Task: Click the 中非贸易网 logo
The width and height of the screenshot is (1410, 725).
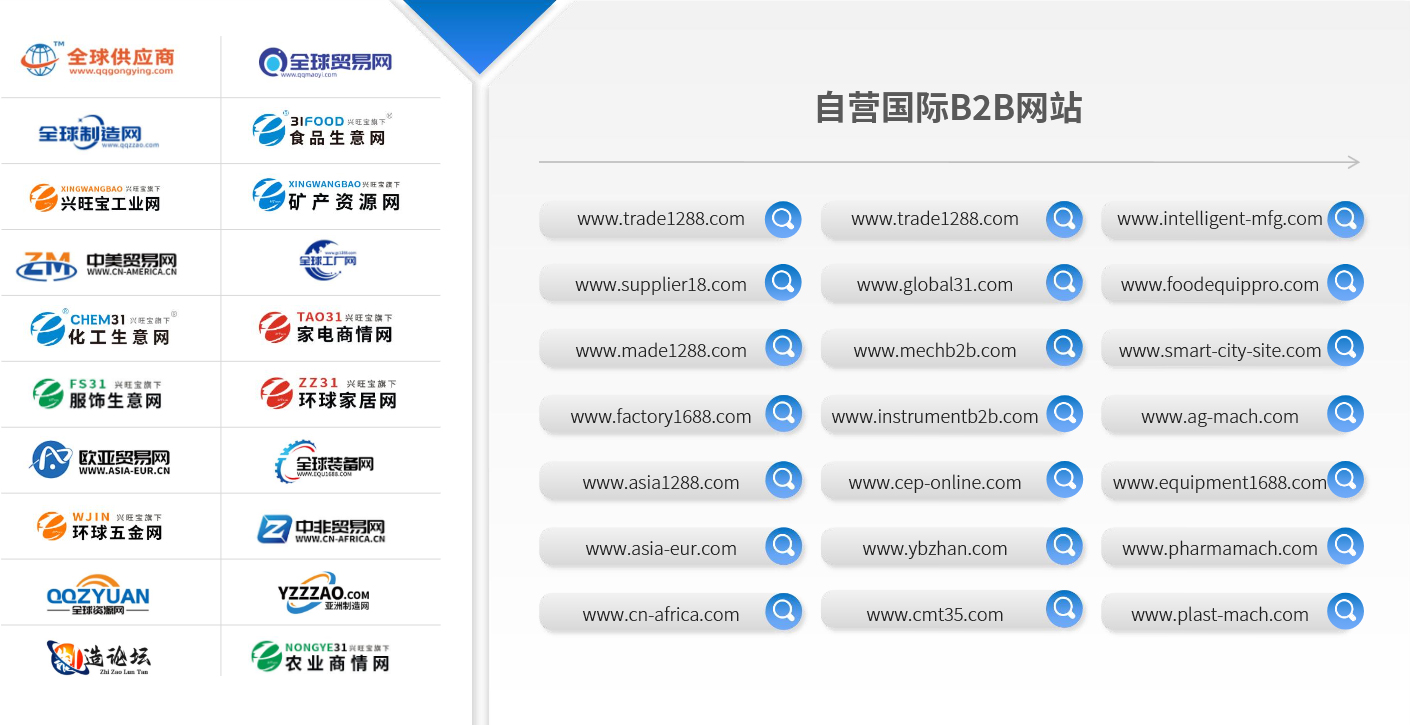Action: 321,529
